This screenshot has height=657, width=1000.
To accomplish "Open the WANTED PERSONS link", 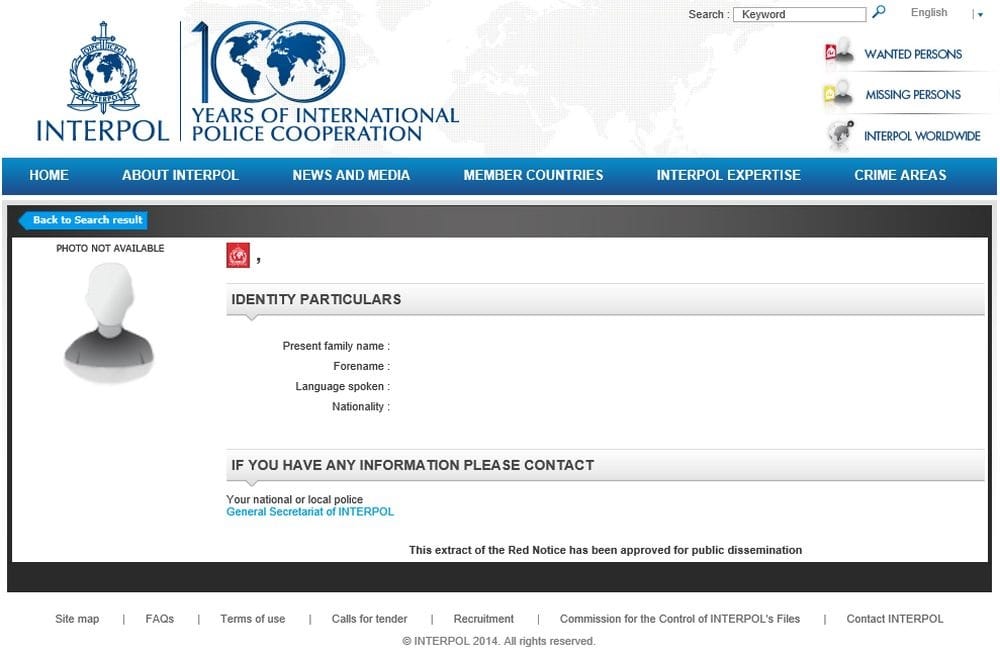I will (913, 54).
